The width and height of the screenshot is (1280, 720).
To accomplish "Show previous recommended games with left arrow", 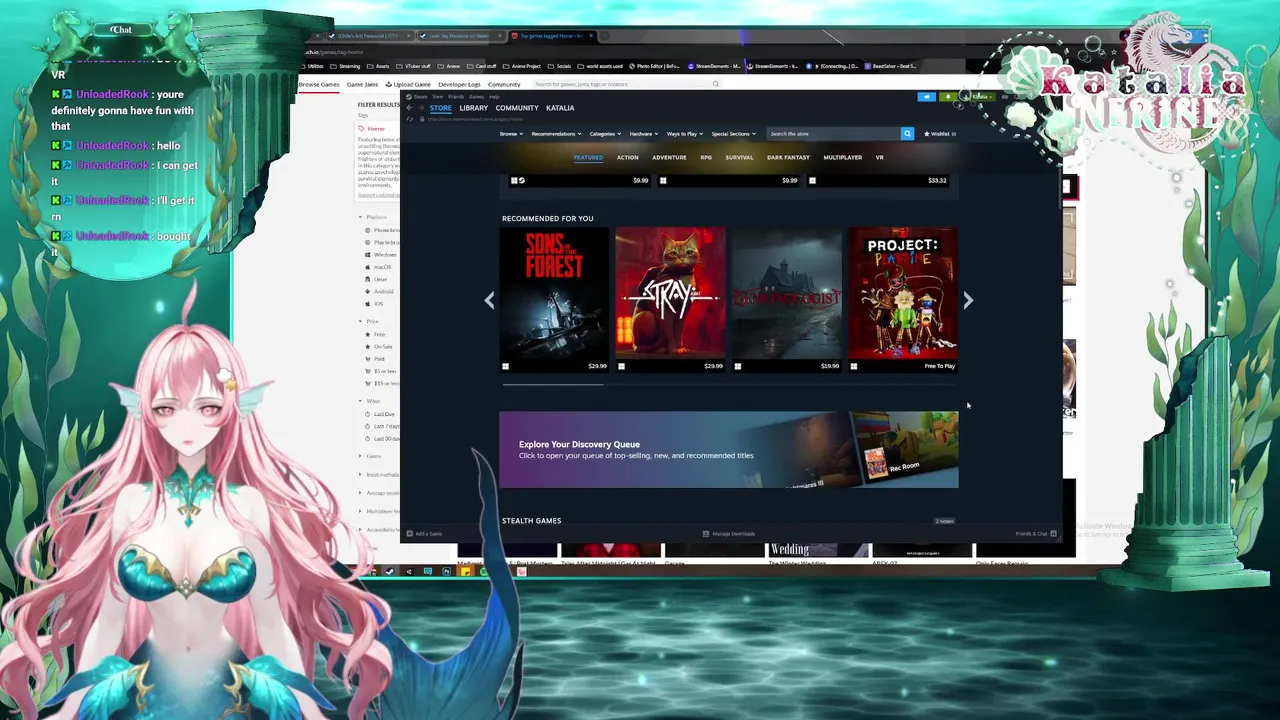I will [489, 300].
